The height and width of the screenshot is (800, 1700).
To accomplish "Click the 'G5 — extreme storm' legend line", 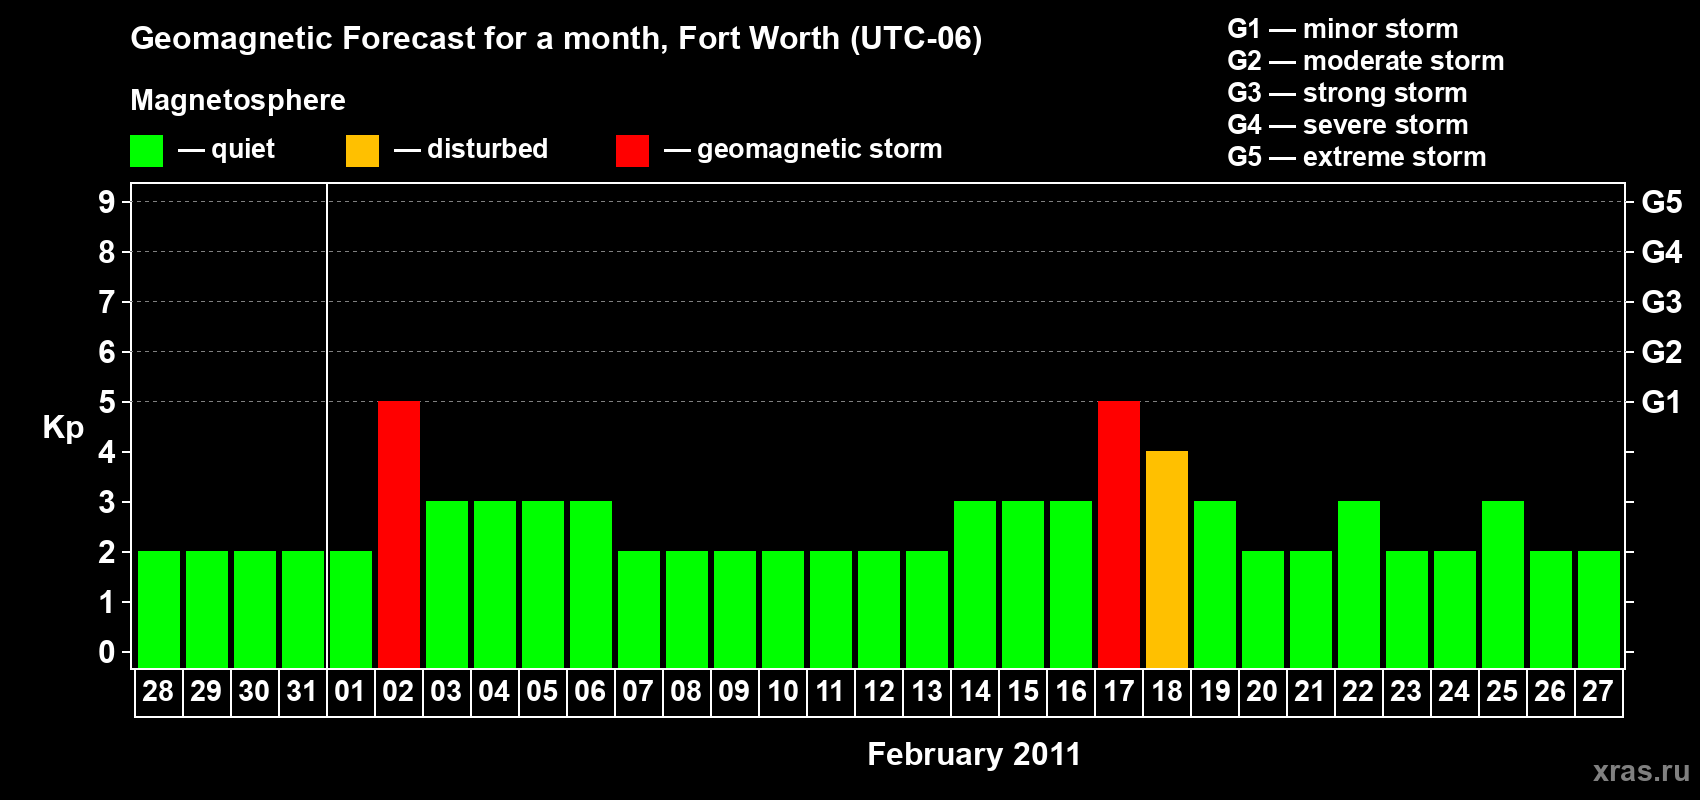I will (1357, 157).
